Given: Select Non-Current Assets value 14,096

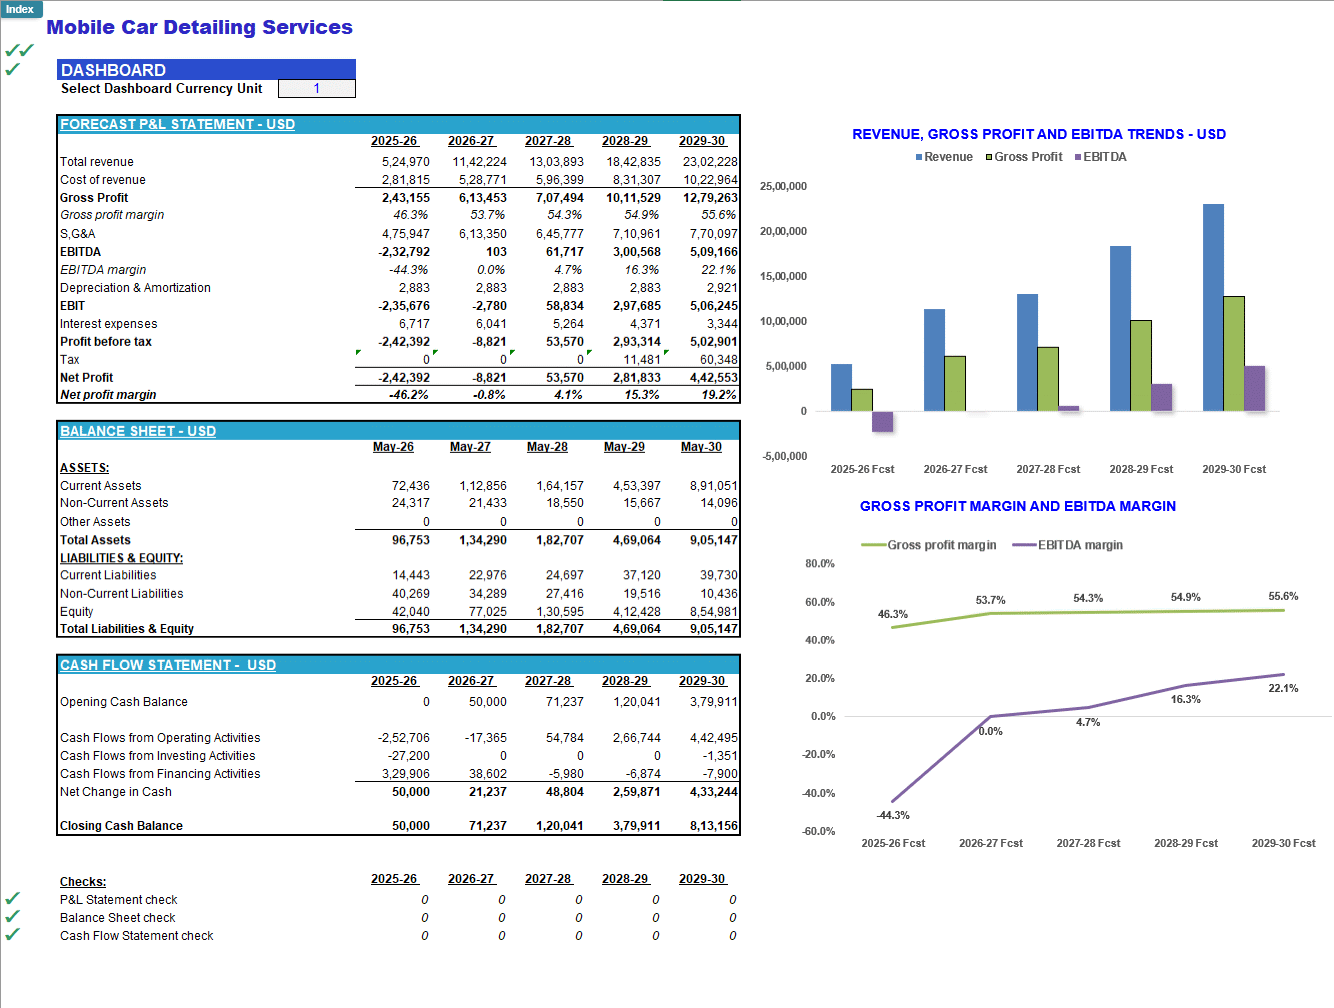Looking at the screenshot, I should (x=719, y=502).
